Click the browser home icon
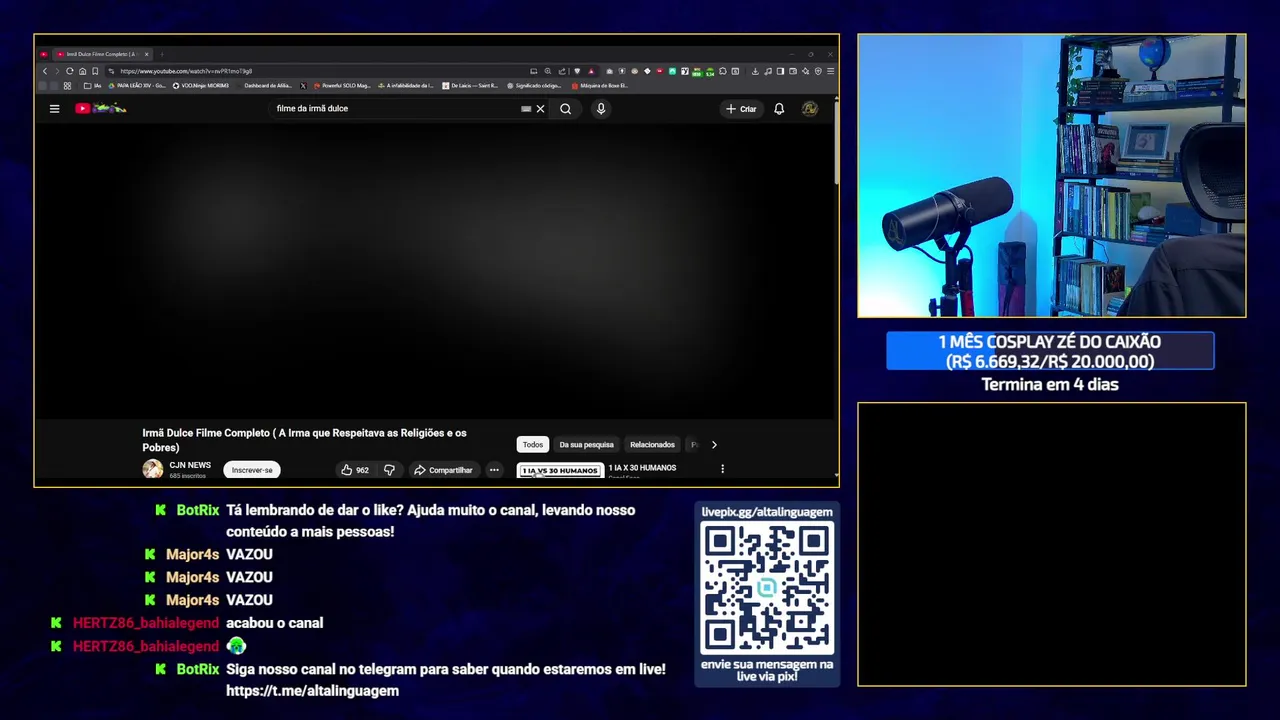 (82, 71)
